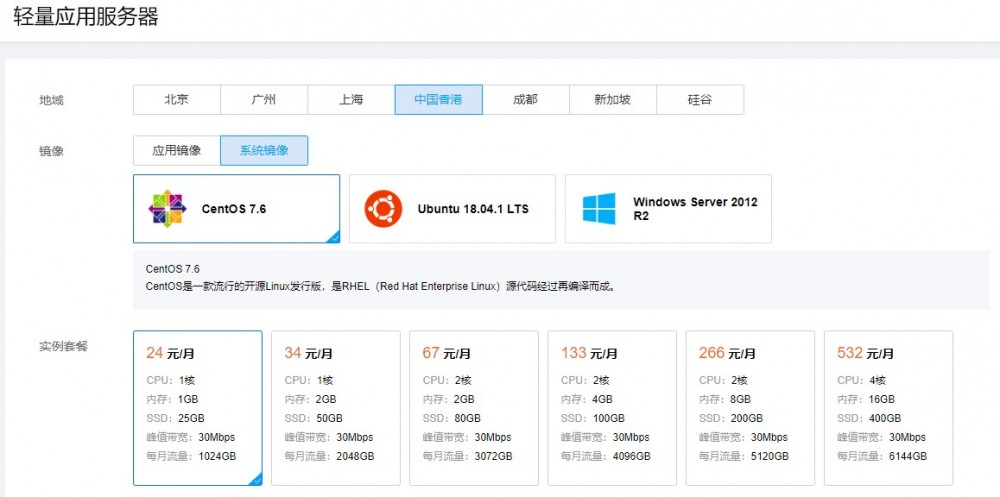Click the Ubuntu logo icon
Viewport: 1000px width, 497px height.
pyautogui.click(x=383, y=209)
